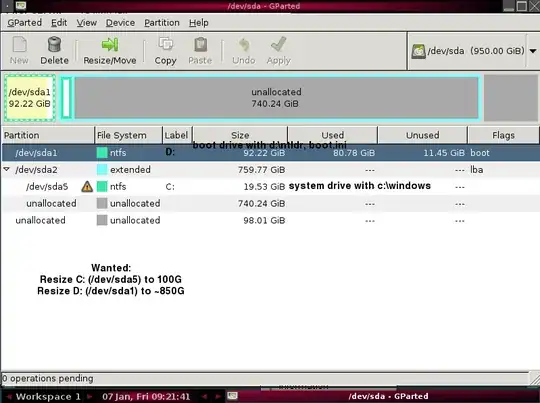
Task: Click the date and time in bottom panel
Action: (x=146, y=396)
